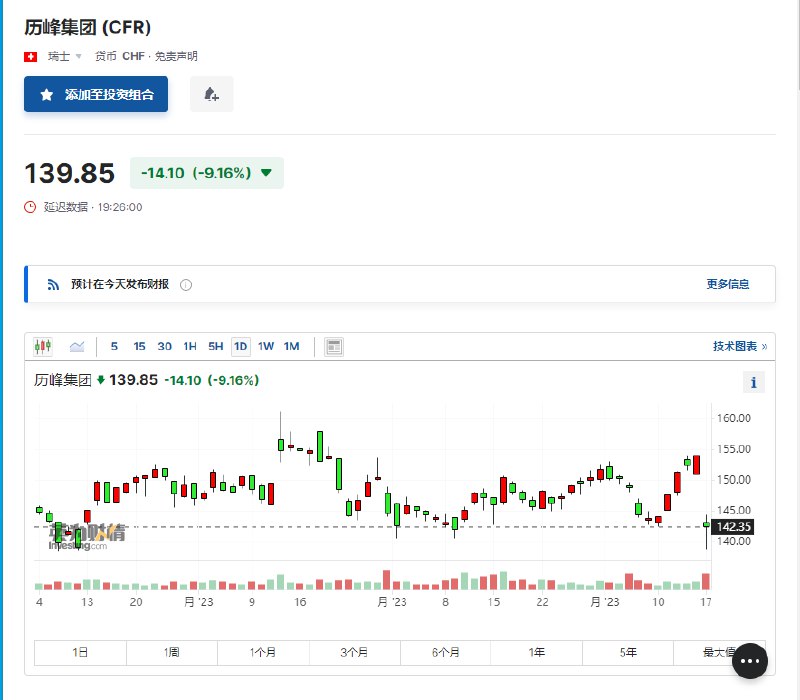Select the 15 minute interval
This screenshot has height=700, width=800.
tap(139, 346)
